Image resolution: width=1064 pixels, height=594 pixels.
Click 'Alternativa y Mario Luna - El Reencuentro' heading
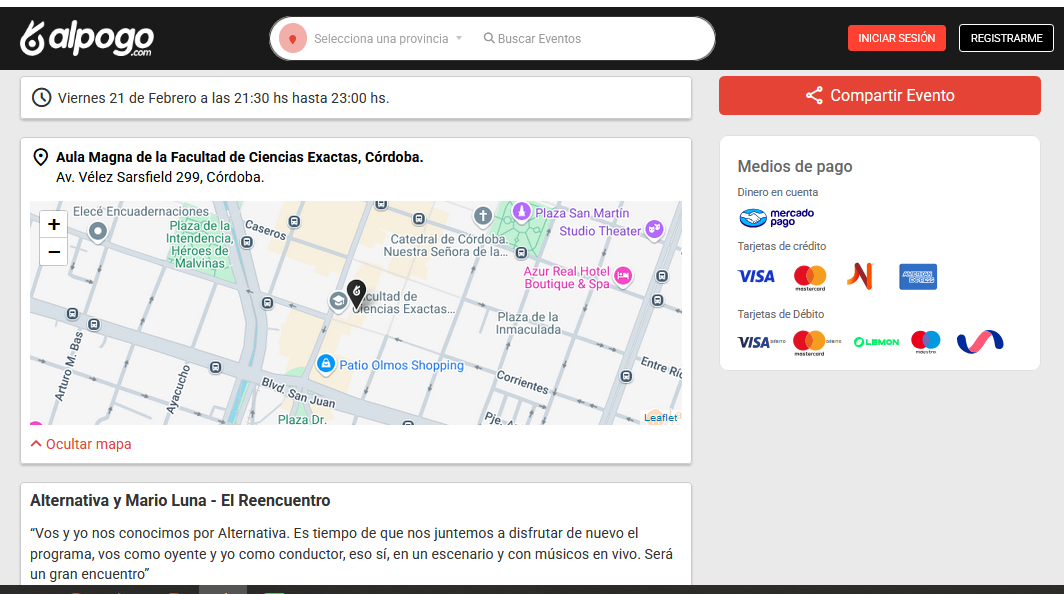[180, 500]
